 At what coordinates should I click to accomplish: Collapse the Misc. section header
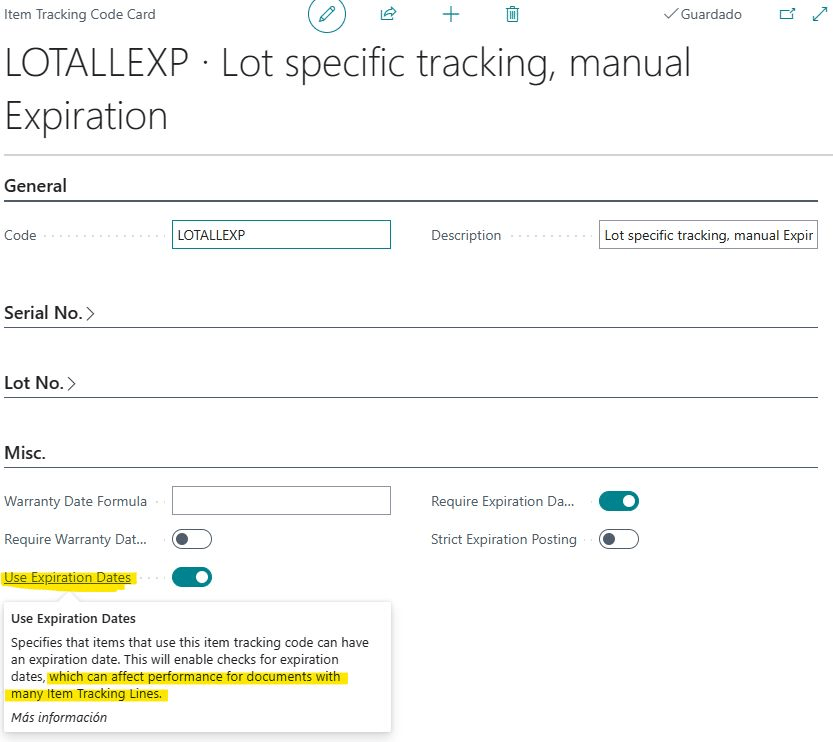(x=25, y=453)
